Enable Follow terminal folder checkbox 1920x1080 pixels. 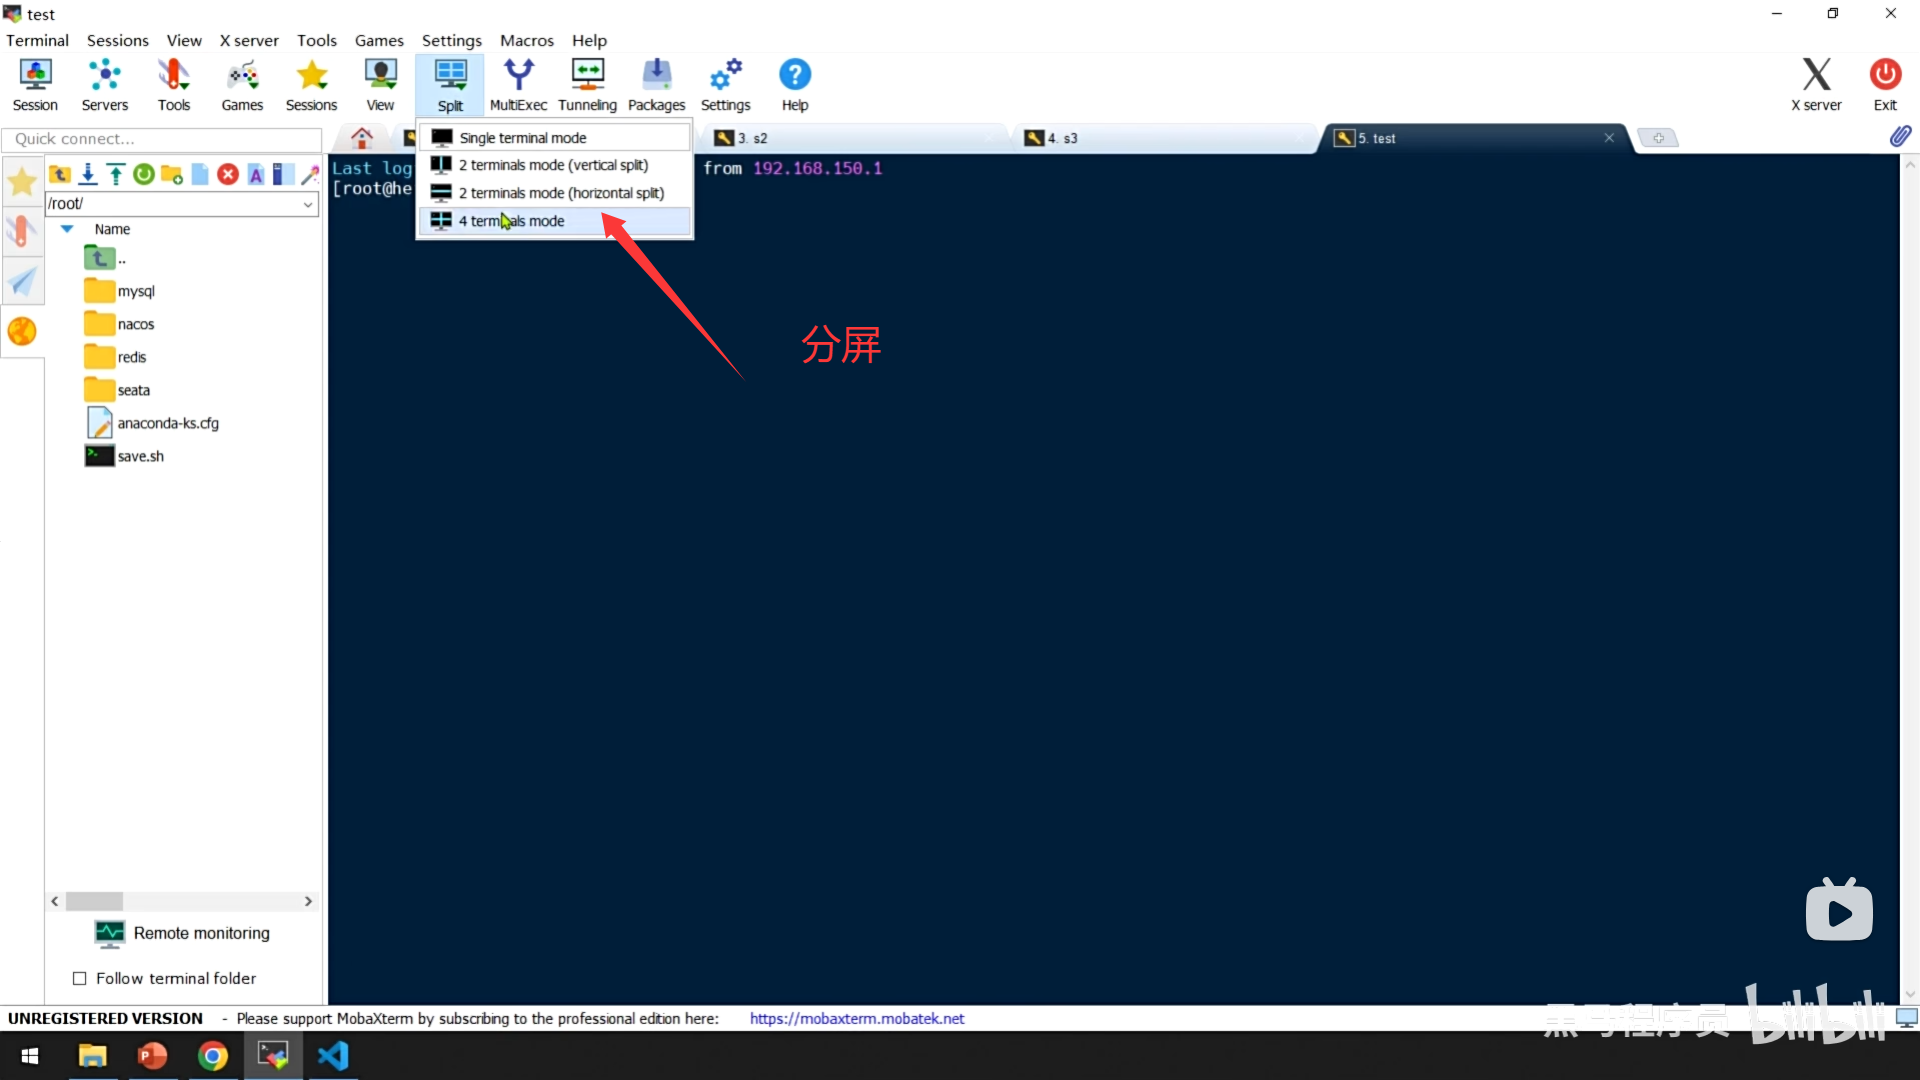[x=80, y=979]
